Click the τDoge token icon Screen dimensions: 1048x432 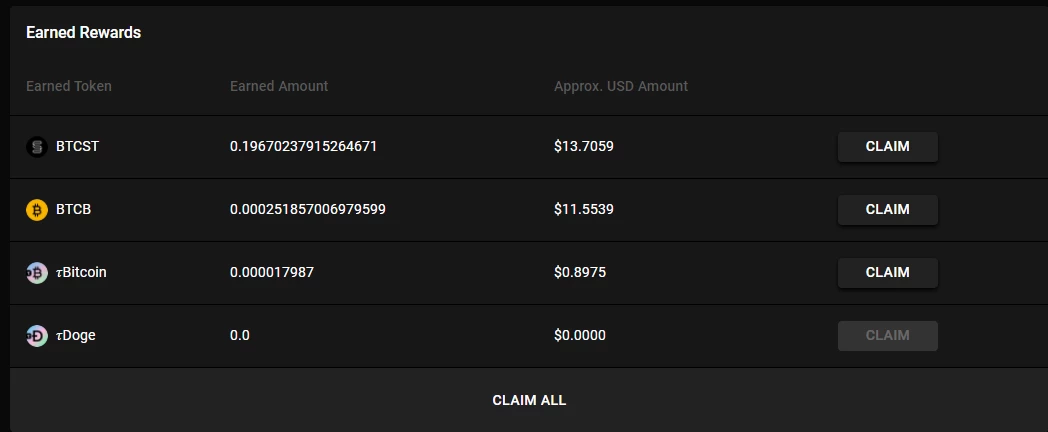coord(37,336)
